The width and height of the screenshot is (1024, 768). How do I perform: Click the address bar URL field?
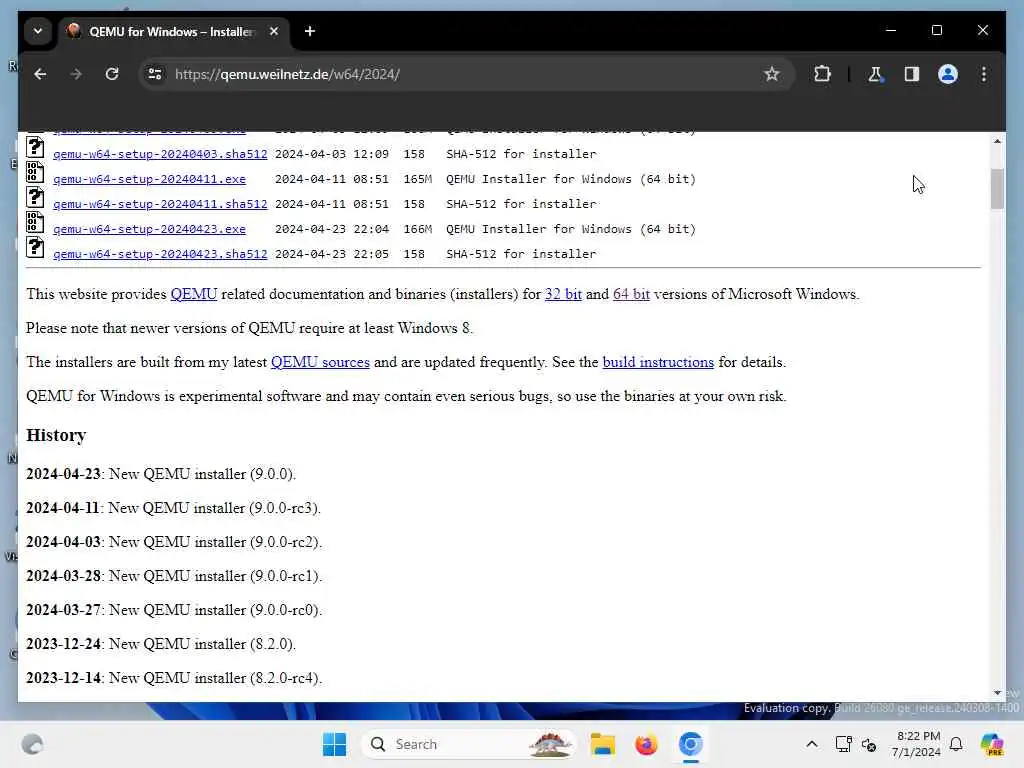tap(457, 74)
